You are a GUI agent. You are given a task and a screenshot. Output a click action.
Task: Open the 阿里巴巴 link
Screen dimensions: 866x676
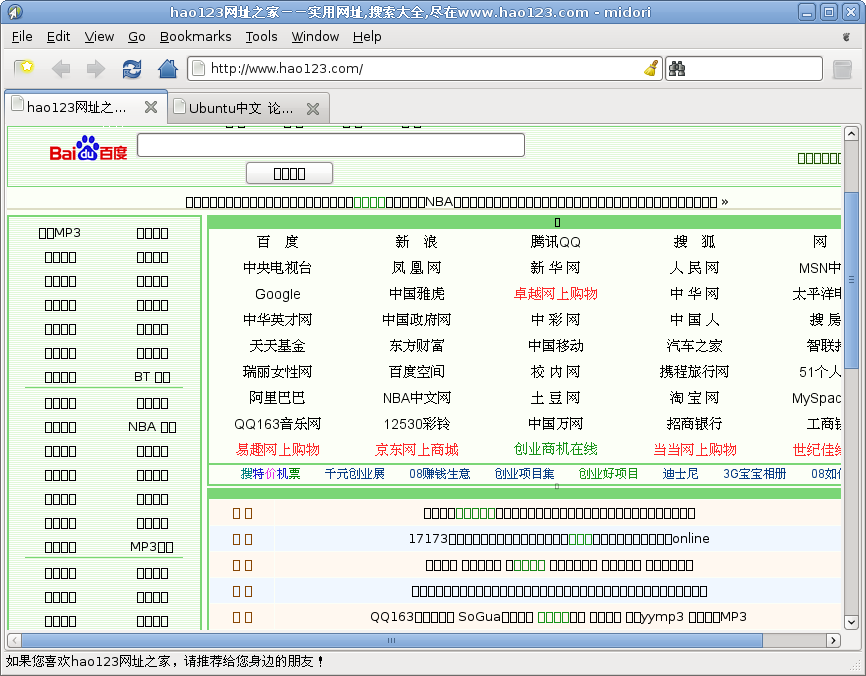click(x=277, y=398)
